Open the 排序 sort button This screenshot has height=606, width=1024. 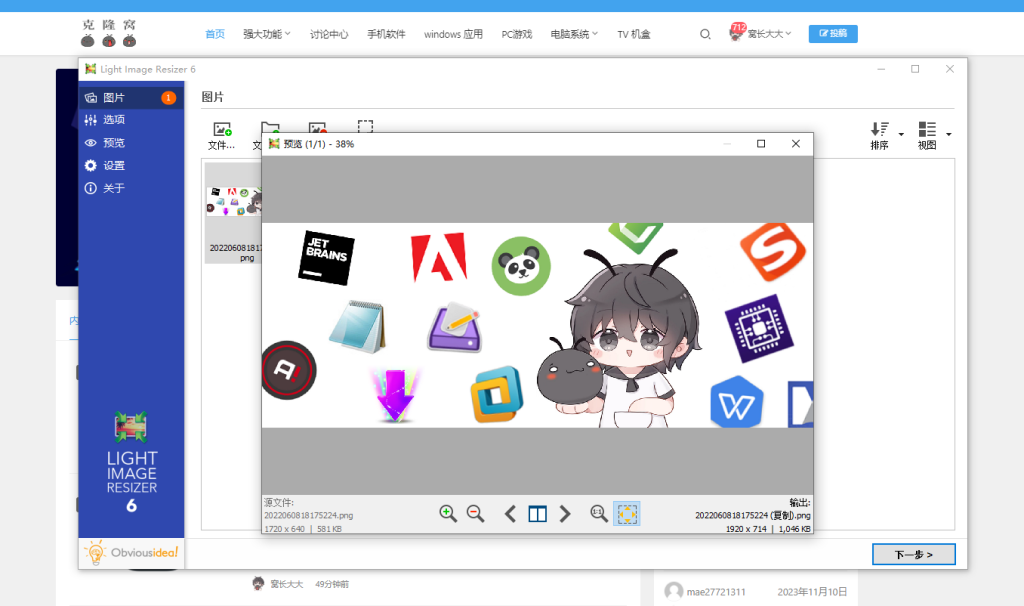point(880,136)
